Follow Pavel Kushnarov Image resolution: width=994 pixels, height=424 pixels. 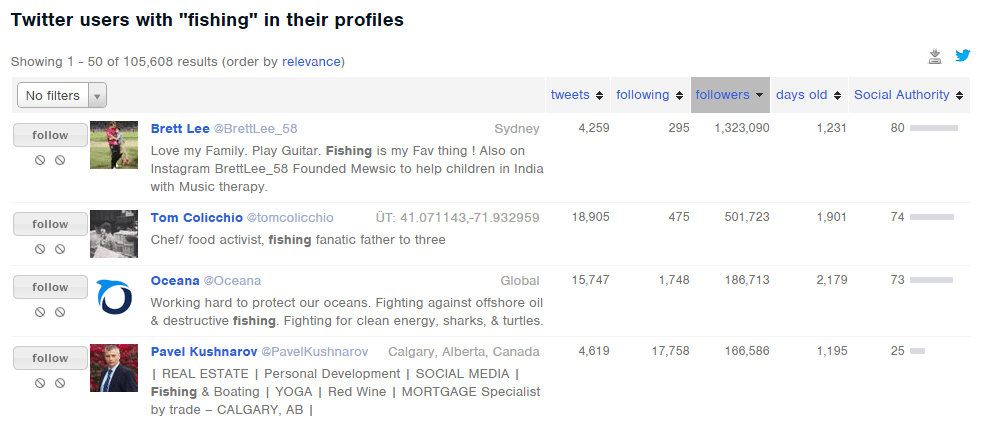click(x=50, y=358)
